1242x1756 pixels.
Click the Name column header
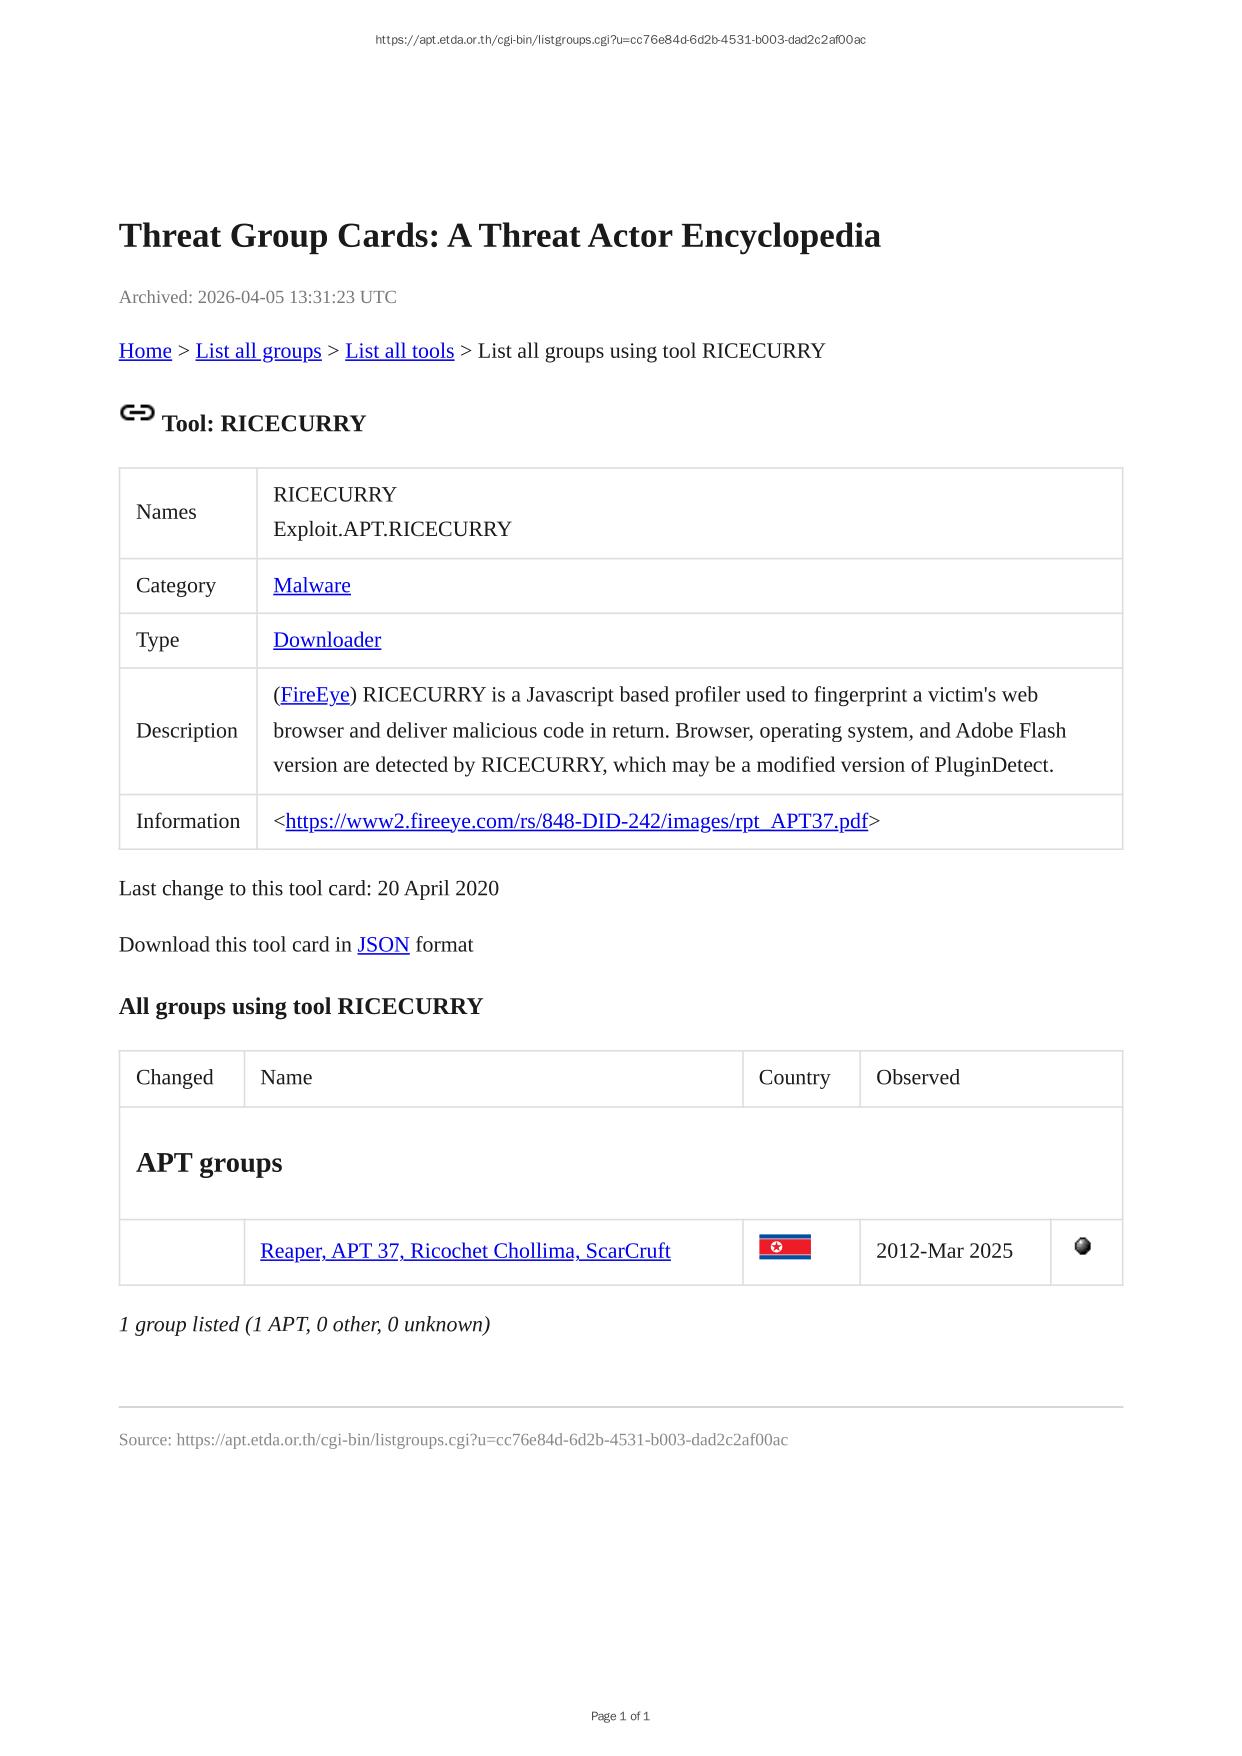286,1078
